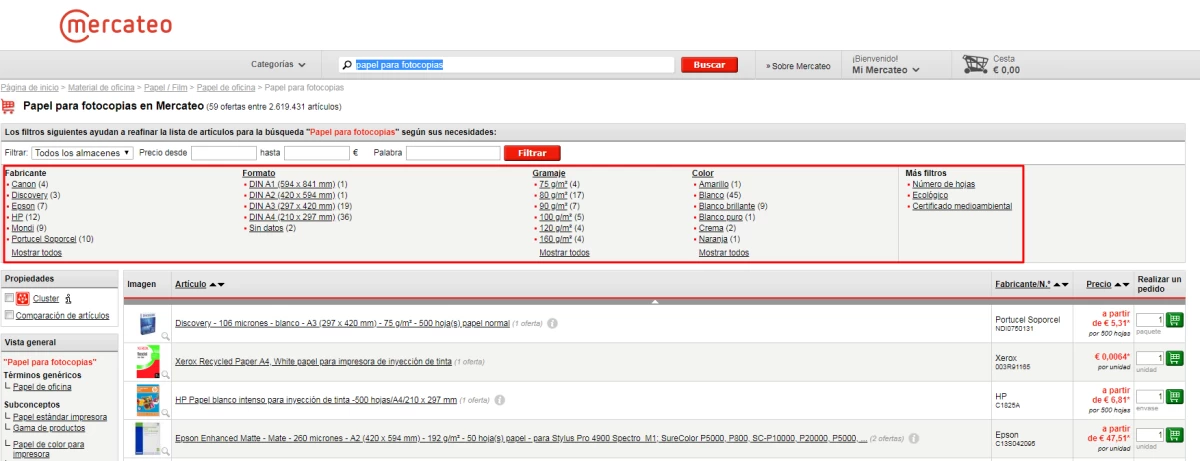1200x461 pixels.
Task: Sort results by Precio column header
Action: pos(1099,285)
